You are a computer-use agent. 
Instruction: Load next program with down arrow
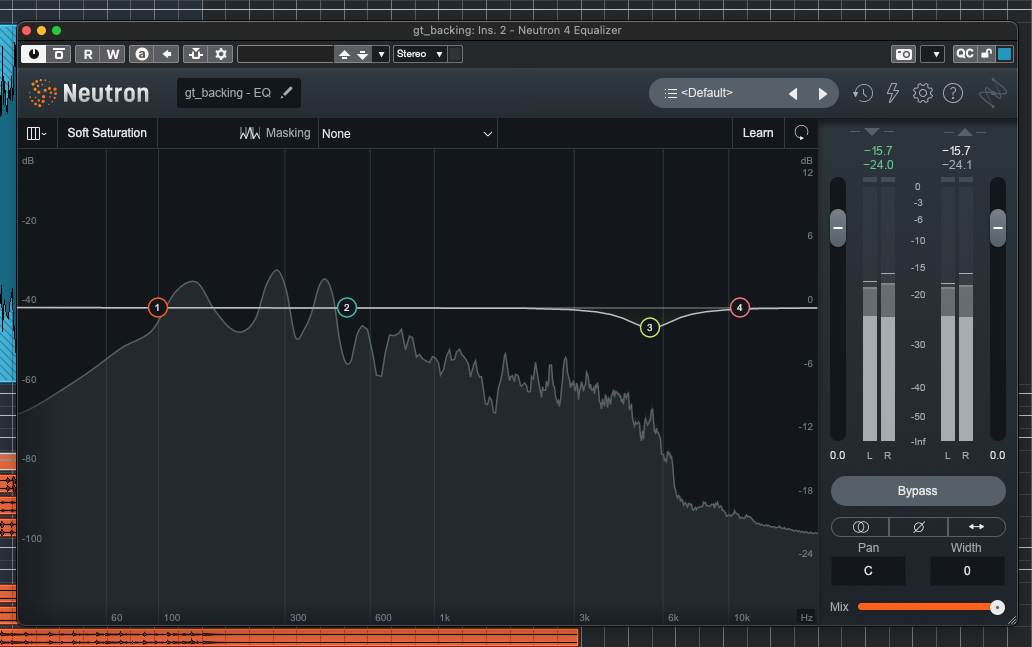[362, 55]
